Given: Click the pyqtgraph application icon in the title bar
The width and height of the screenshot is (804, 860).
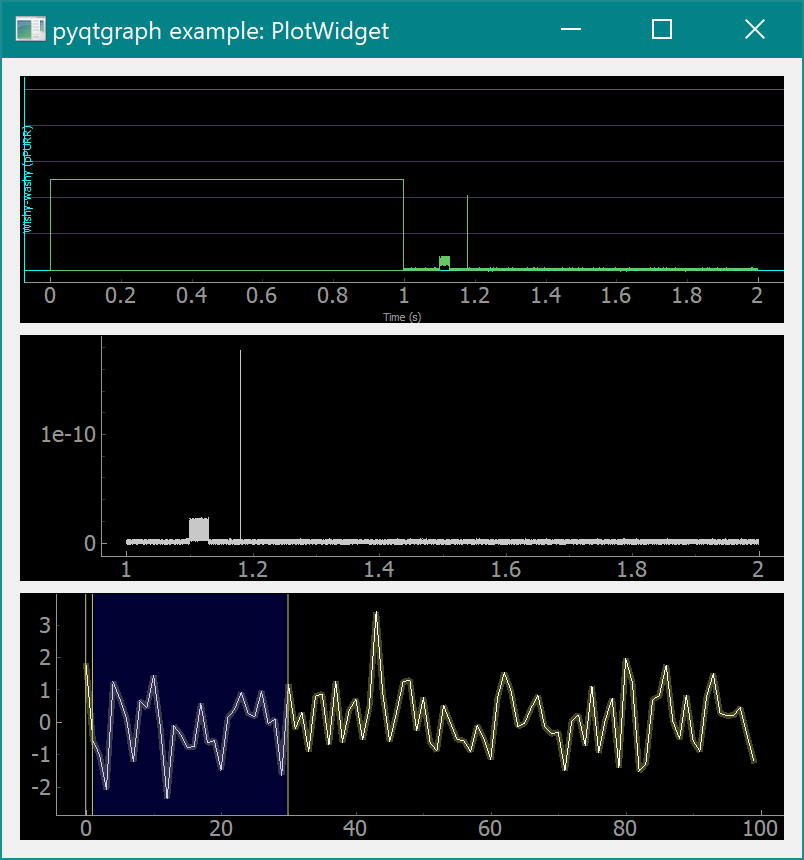Looking at the screenshot, I should [30, 29].
